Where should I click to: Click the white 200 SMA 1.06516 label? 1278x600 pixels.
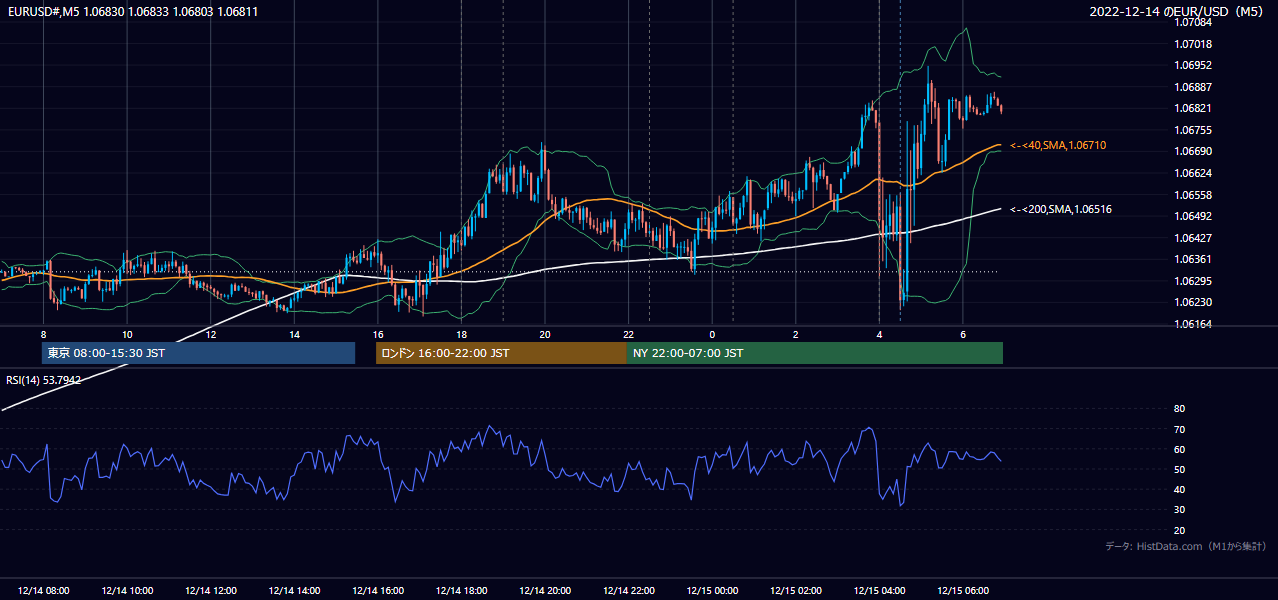(1061, 210)
